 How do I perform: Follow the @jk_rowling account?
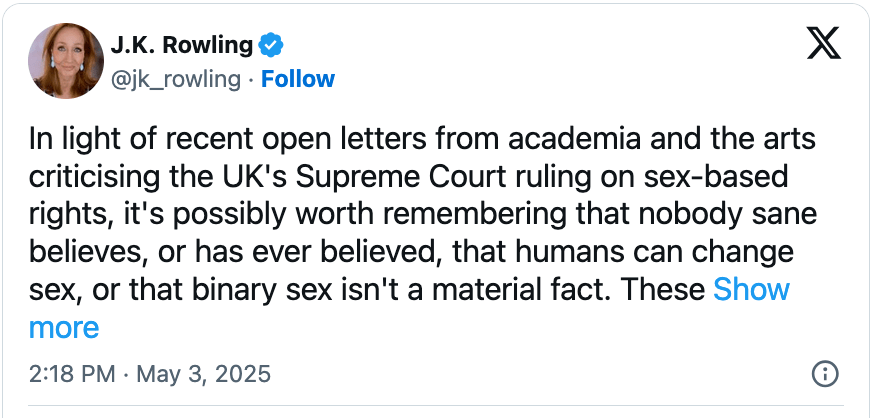(298, 78)
